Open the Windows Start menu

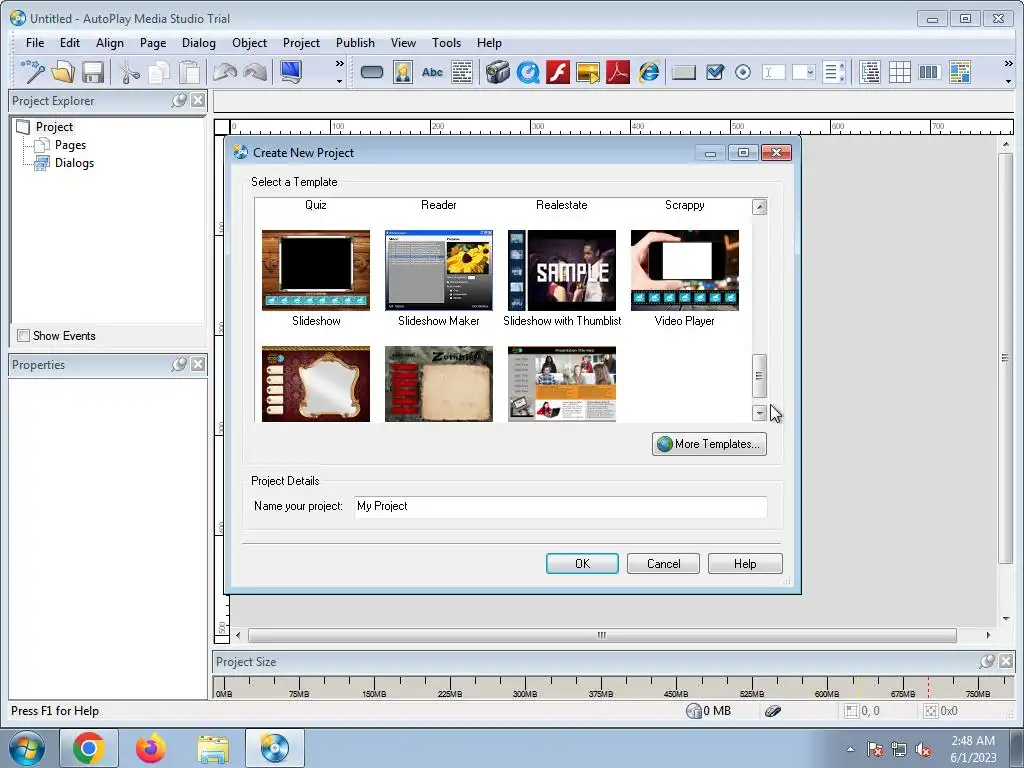pos(27,748)
